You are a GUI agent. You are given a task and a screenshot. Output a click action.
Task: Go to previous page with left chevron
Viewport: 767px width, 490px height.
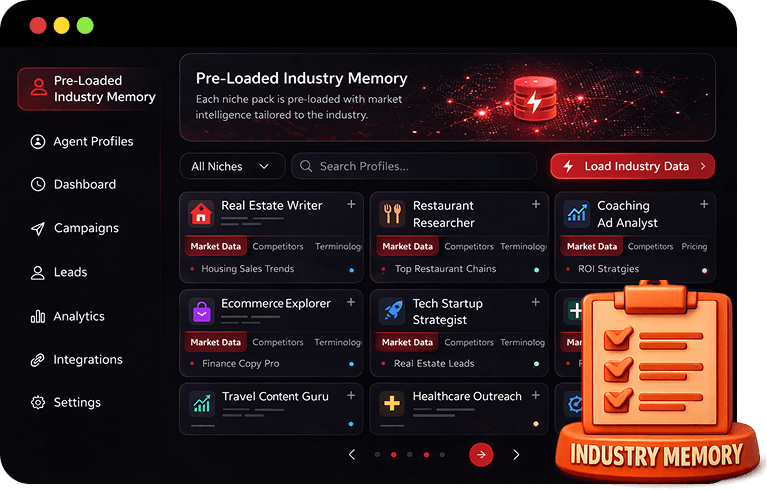pyautogui.click(x=352, y=455)
